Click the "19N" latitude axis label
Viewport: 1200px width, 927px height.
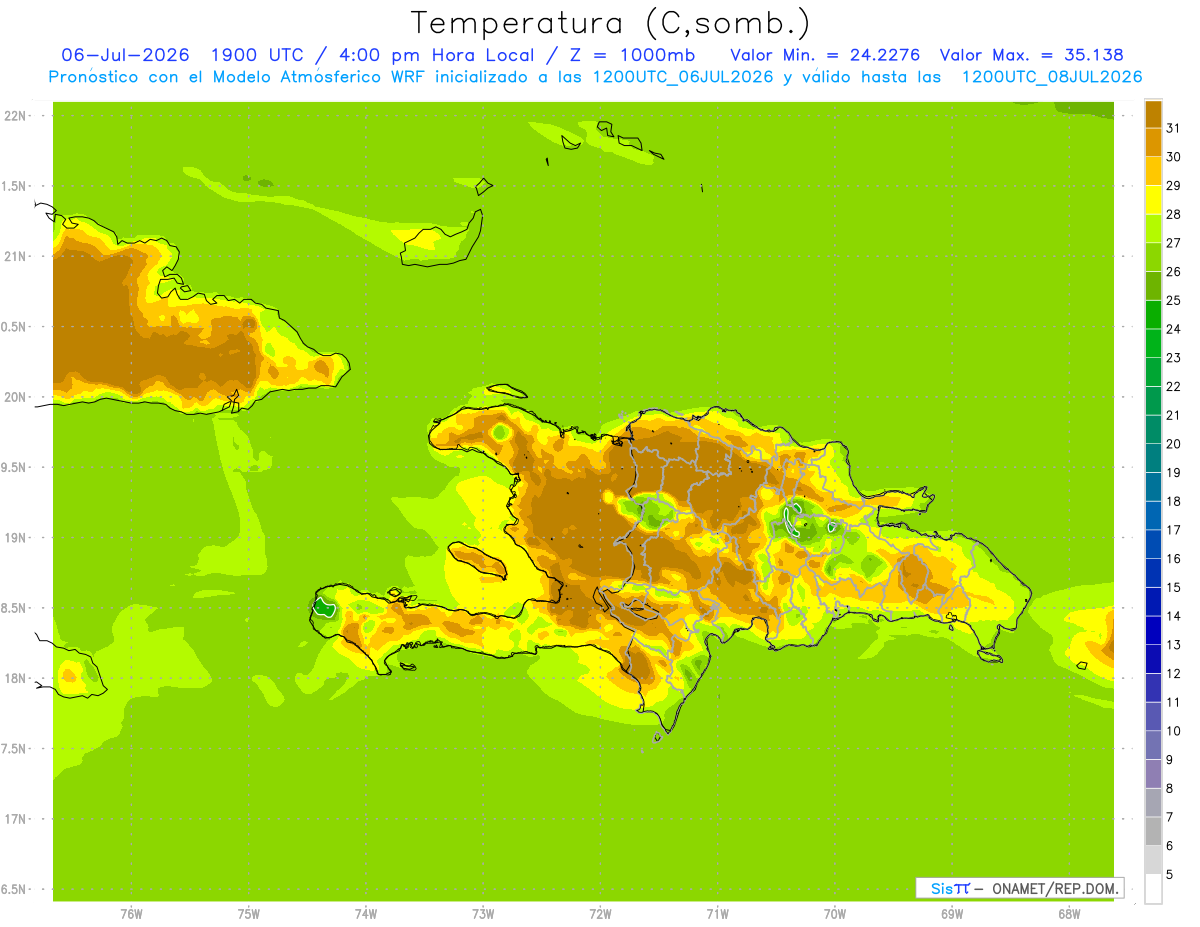tap(14, 538)
